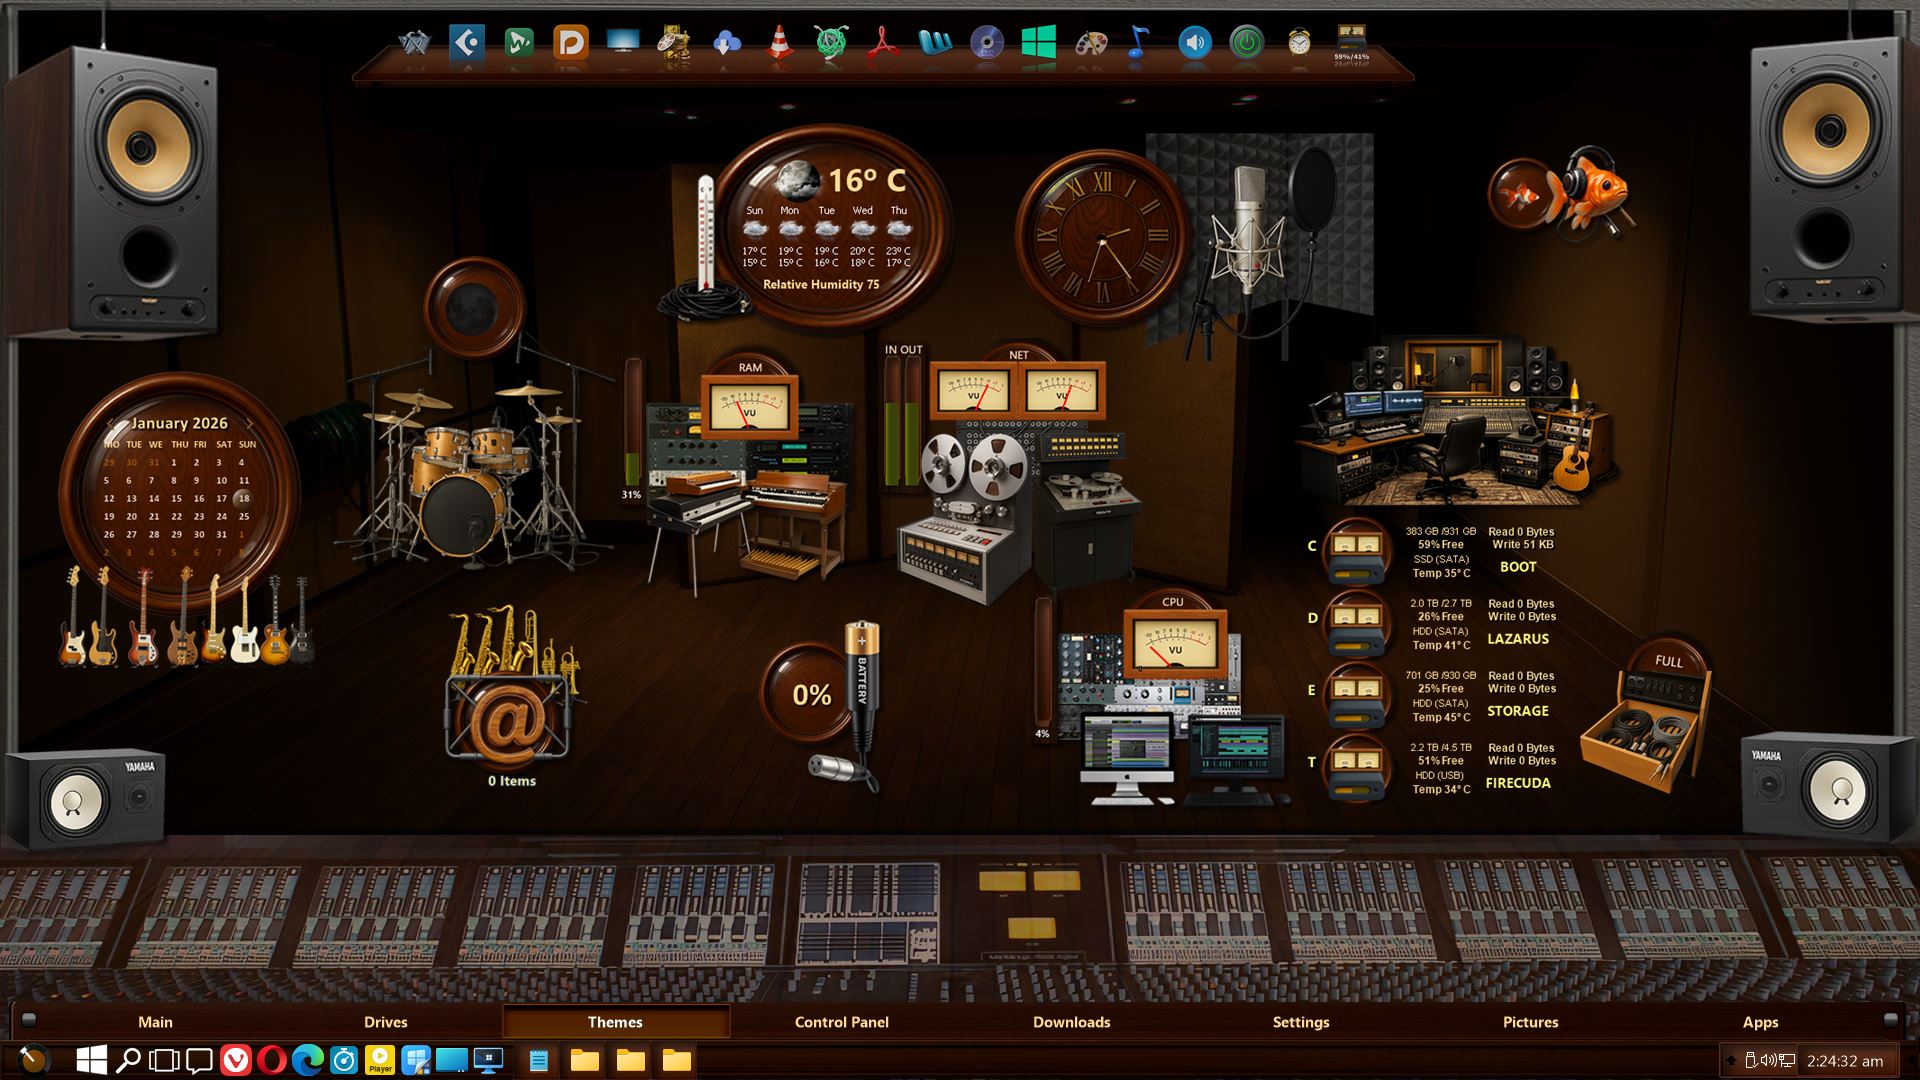Image resolution: width=1920 pixels, height=1080 pixels.
Task: Click the email @ inbox widget
Action: tap(509, 718)
